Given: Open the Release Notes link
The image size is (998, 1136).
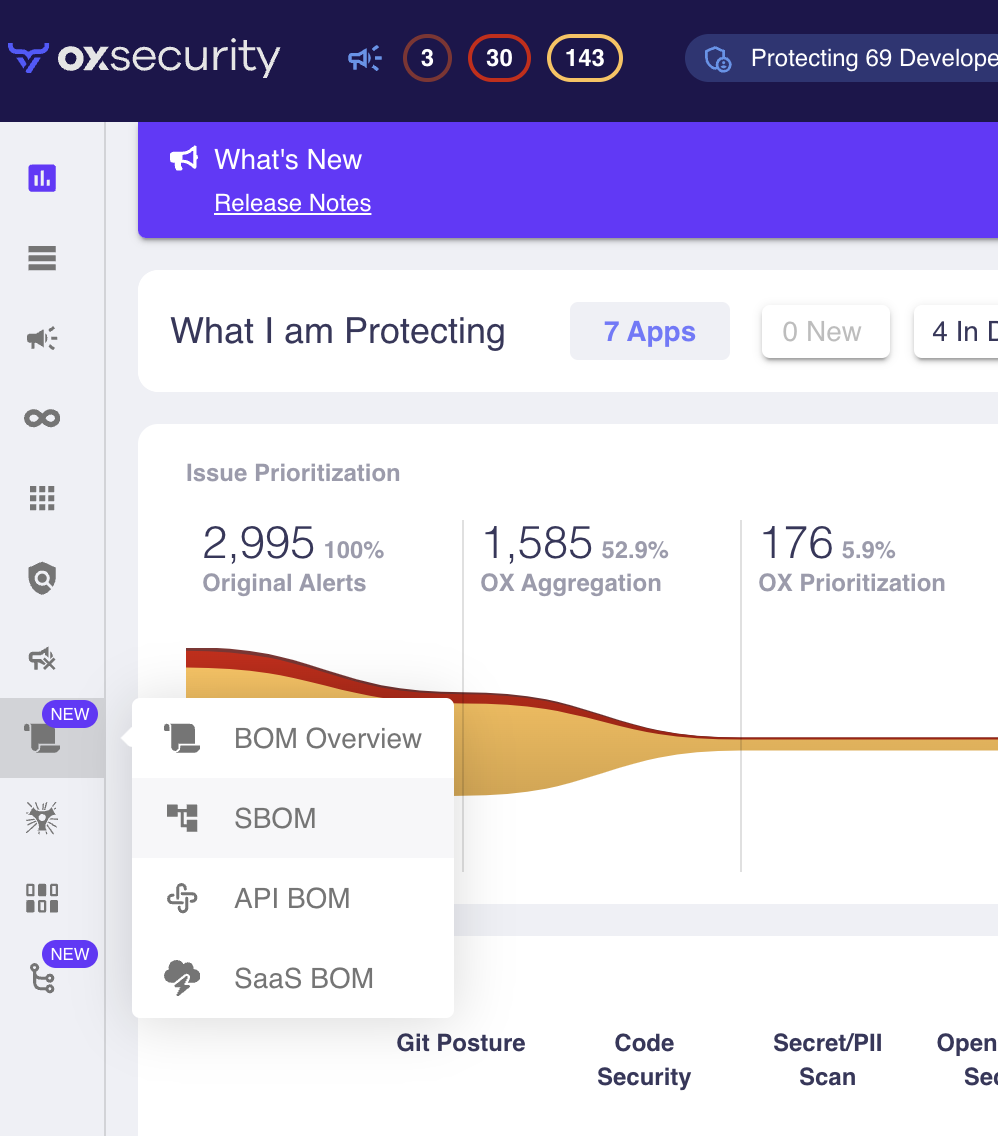Looking at the screenshot, I should (x=292, y=203).
